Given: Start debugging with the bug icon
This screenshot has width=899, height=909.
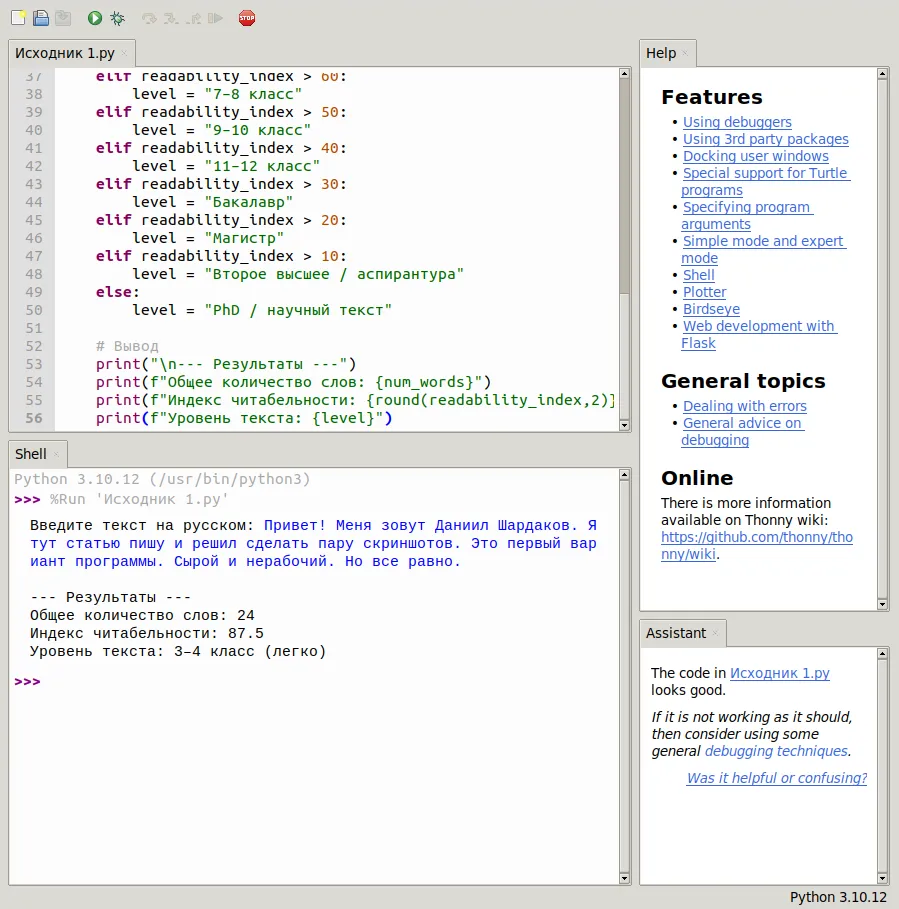Looking at the screenshot, I should tap(117, 18).
